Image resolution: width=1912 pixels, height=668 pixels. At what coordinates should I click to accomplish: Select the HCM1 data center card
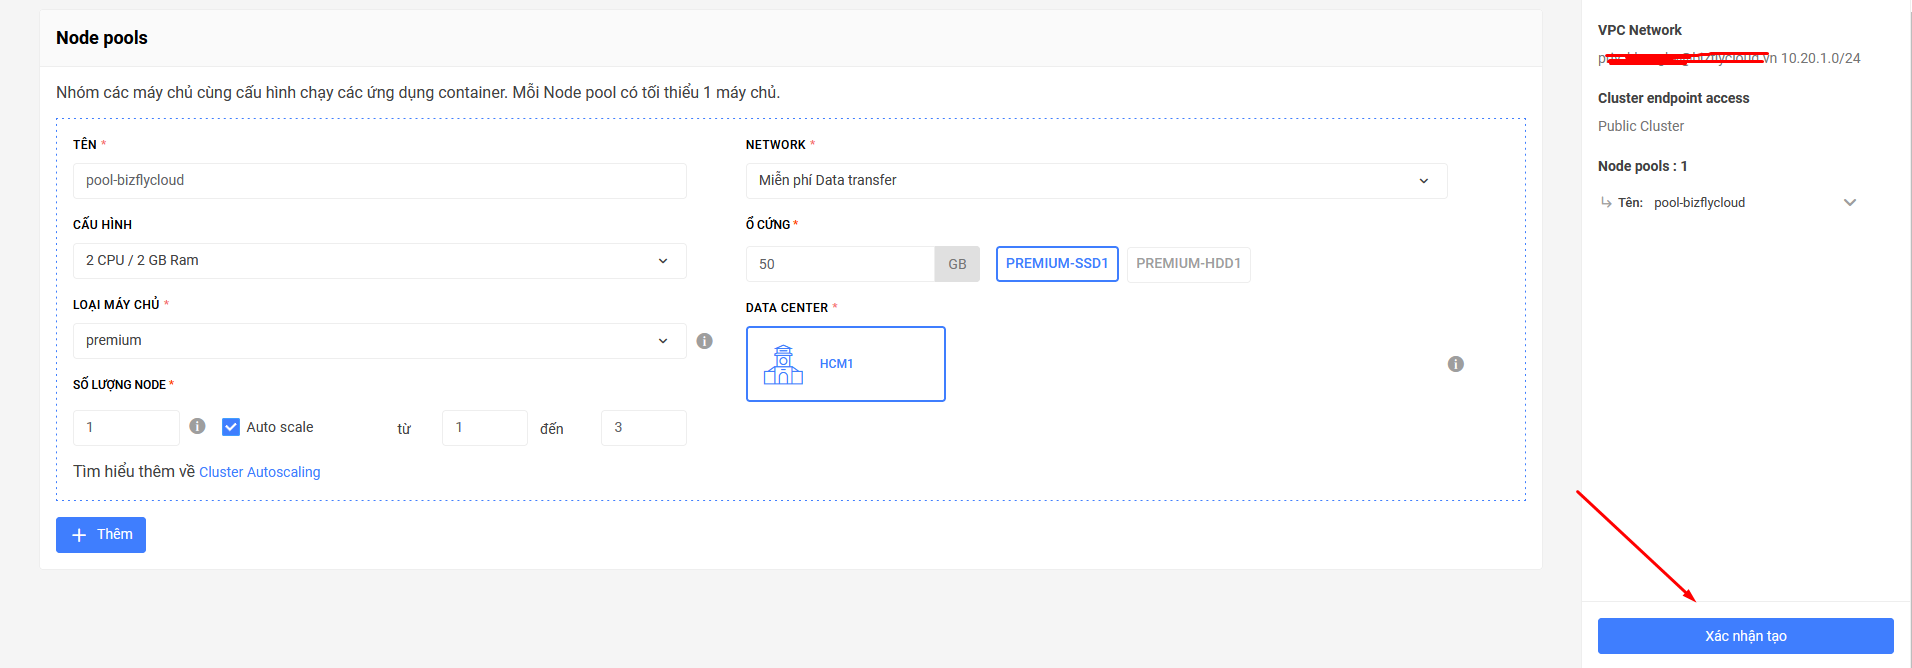coord(846,364)
